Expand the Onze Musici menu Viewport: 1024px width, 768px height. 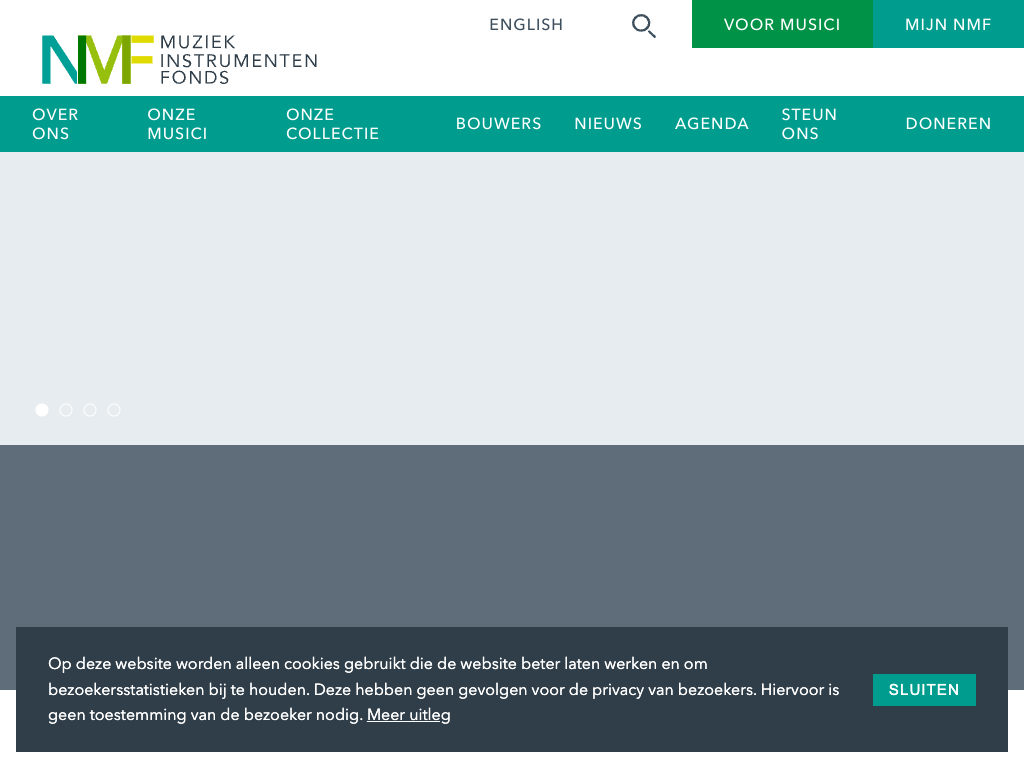tap(177, 124)
